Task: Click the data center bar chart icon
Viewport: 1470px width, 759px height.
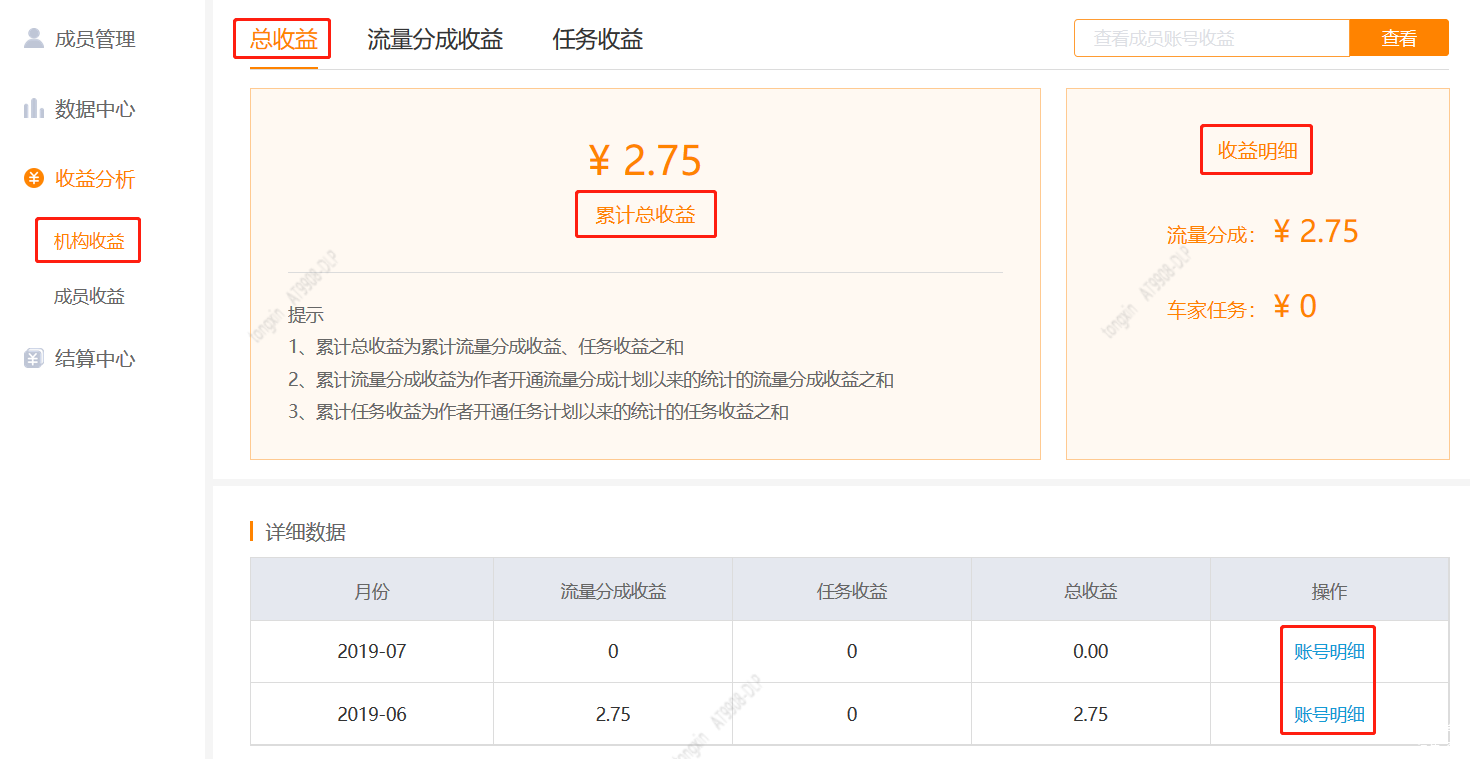Action: [34, 109]
